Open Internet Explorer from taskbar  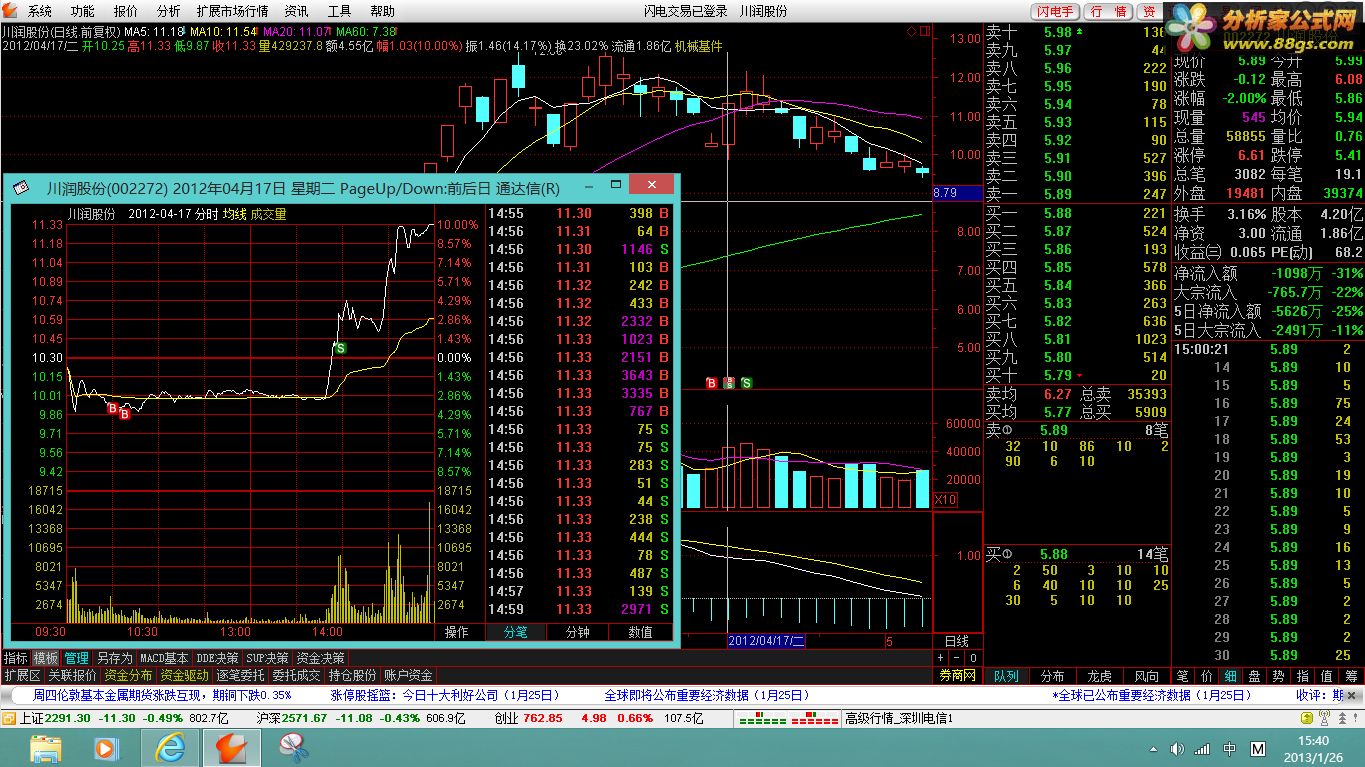coord(169,747)
